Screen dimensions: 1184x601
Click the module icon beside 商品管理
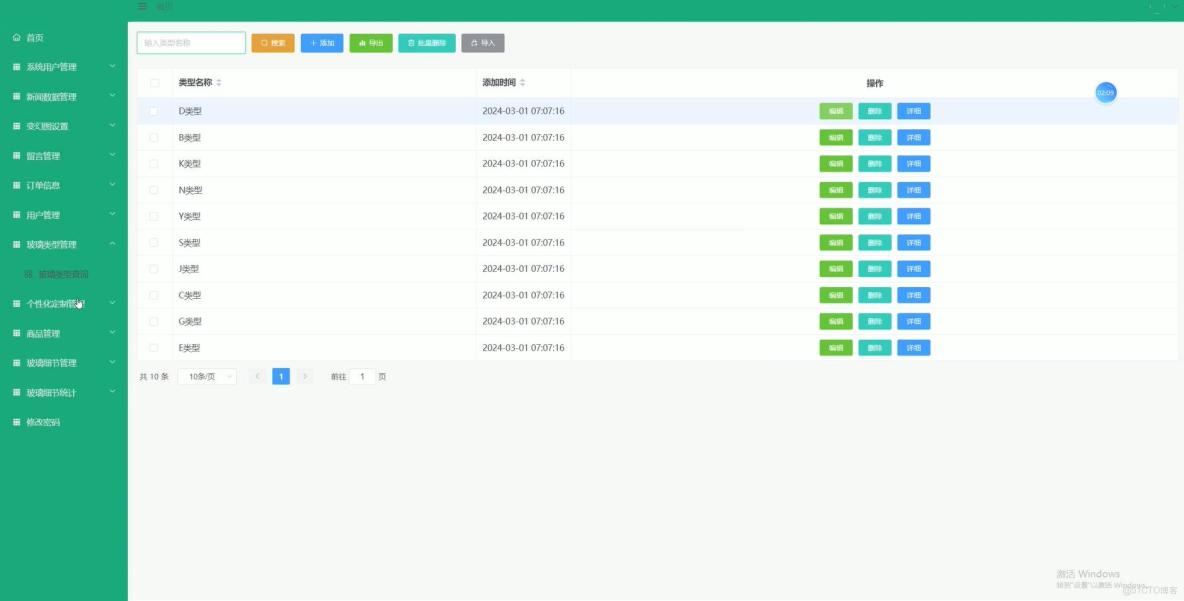pos(17,333)
